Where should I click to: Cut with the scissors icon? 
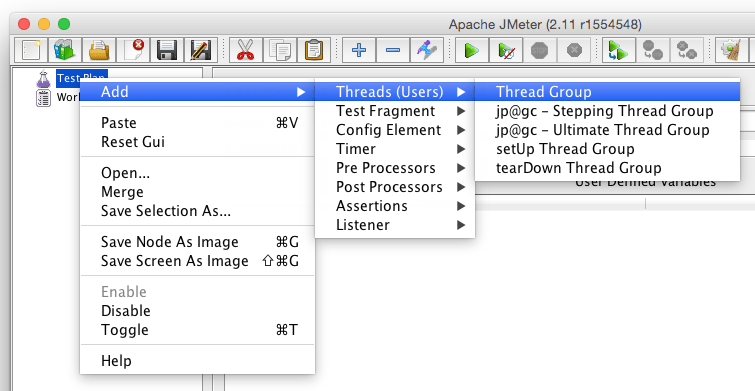pos(246,50)
